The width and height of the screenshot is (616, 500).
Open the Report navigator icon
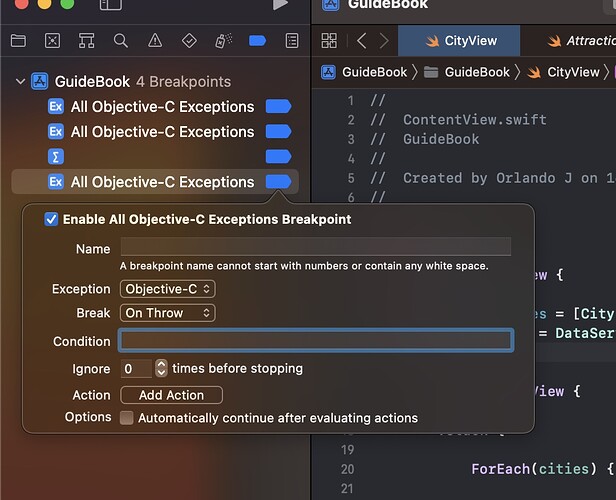pyautogui.click(x=292, y=40)
